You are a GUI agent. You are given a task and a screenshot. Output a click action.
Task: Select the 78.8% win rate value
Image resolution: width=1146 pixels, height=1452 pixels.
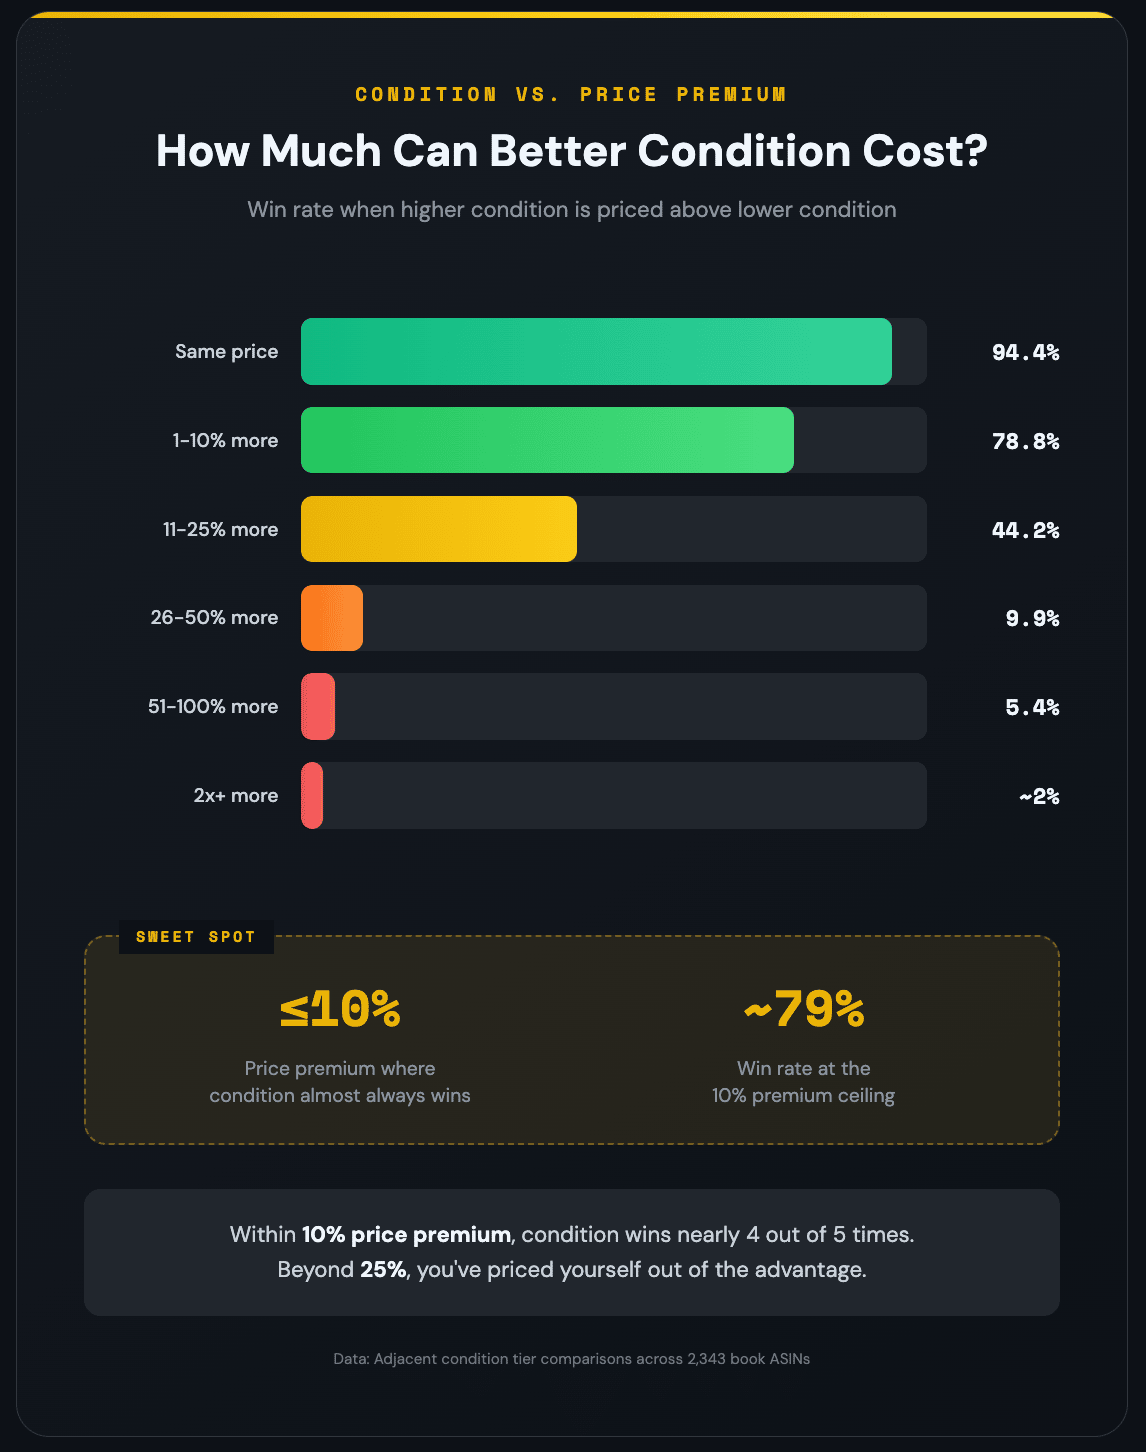(x=1025, y=441)
